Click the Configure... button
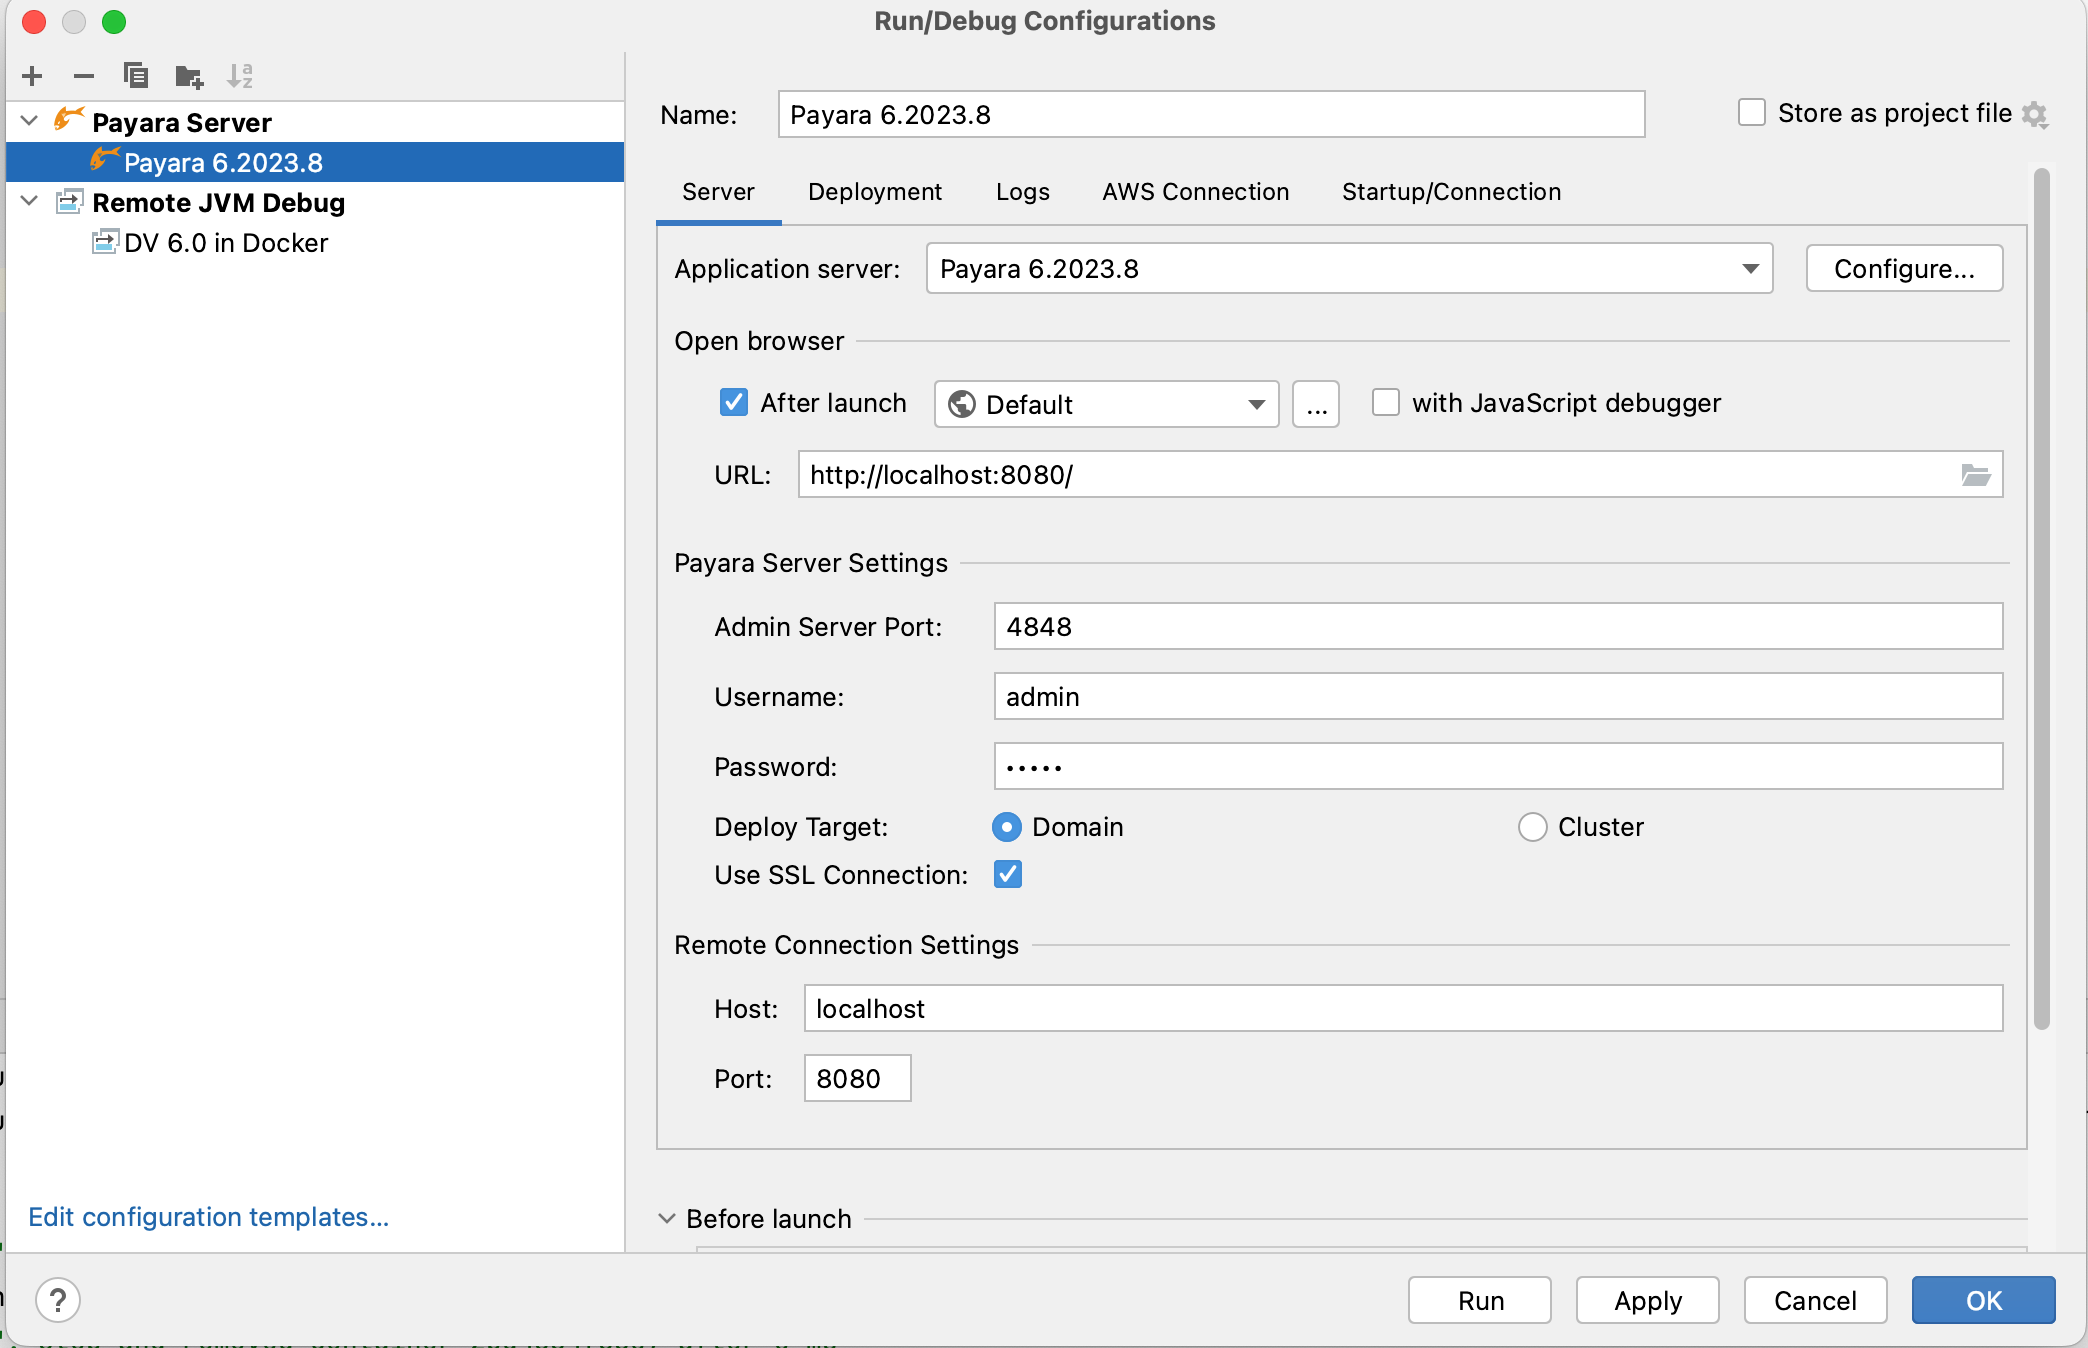This screenshot has width=2088, height=1348. tap(1904, 269)
